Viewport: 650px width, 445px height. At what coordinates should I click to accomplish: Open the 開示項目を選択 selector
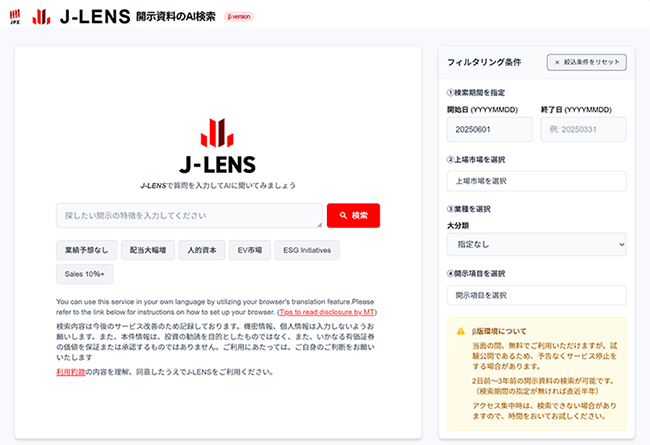pos(536,295)
